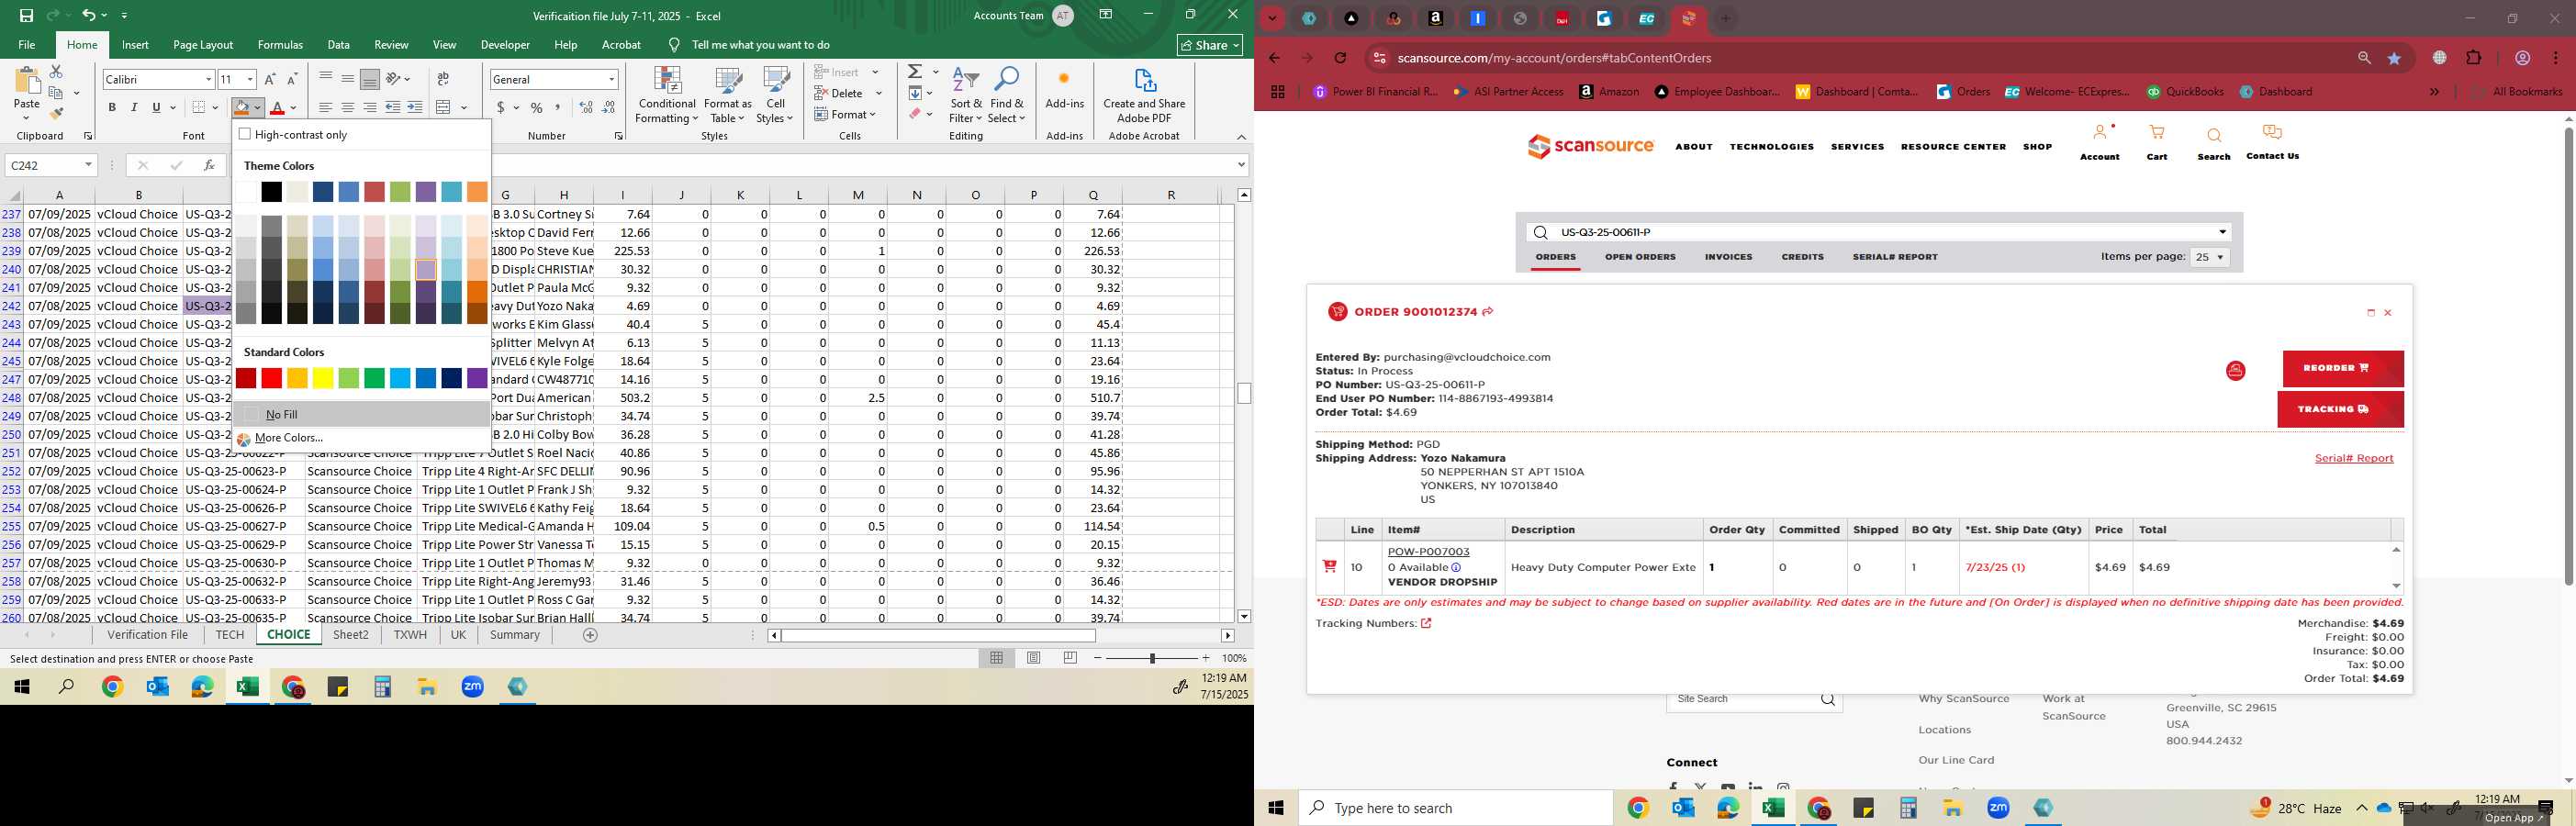Open the QuickBooks bookmark
Viewport: 2576px width, 826px height.
pyautogui.click(x=2186, y=91)
